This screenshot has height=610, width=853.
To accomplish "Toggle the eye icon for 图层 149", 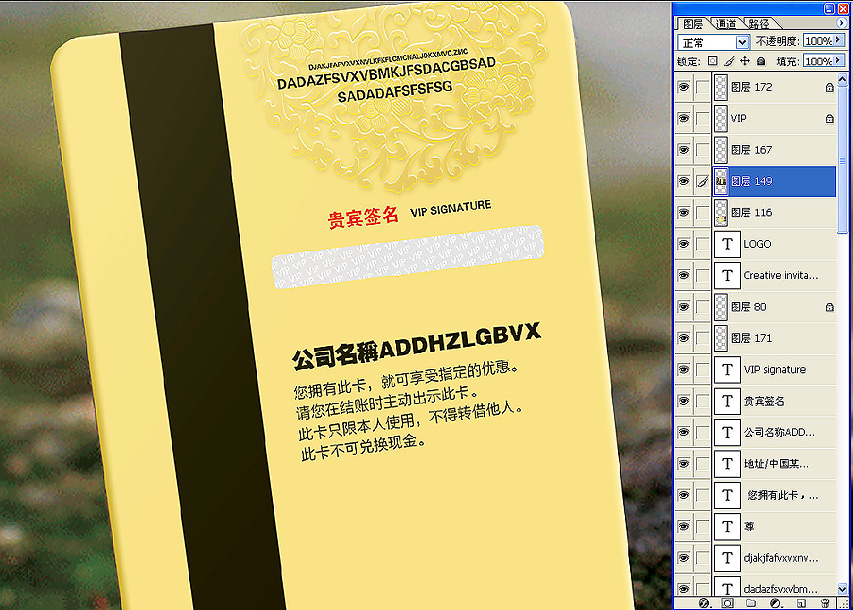I will [x=684, y=181].
